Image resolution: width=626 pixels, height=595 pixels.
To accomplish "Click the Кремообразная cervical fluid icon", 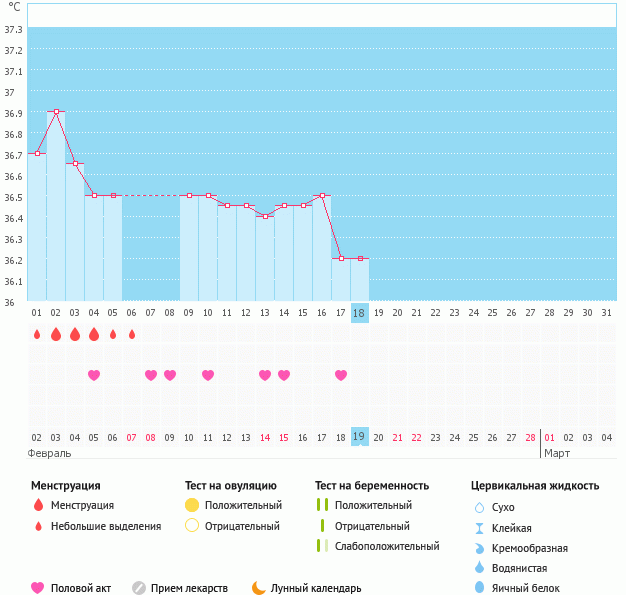I will (x=479, y=548).
